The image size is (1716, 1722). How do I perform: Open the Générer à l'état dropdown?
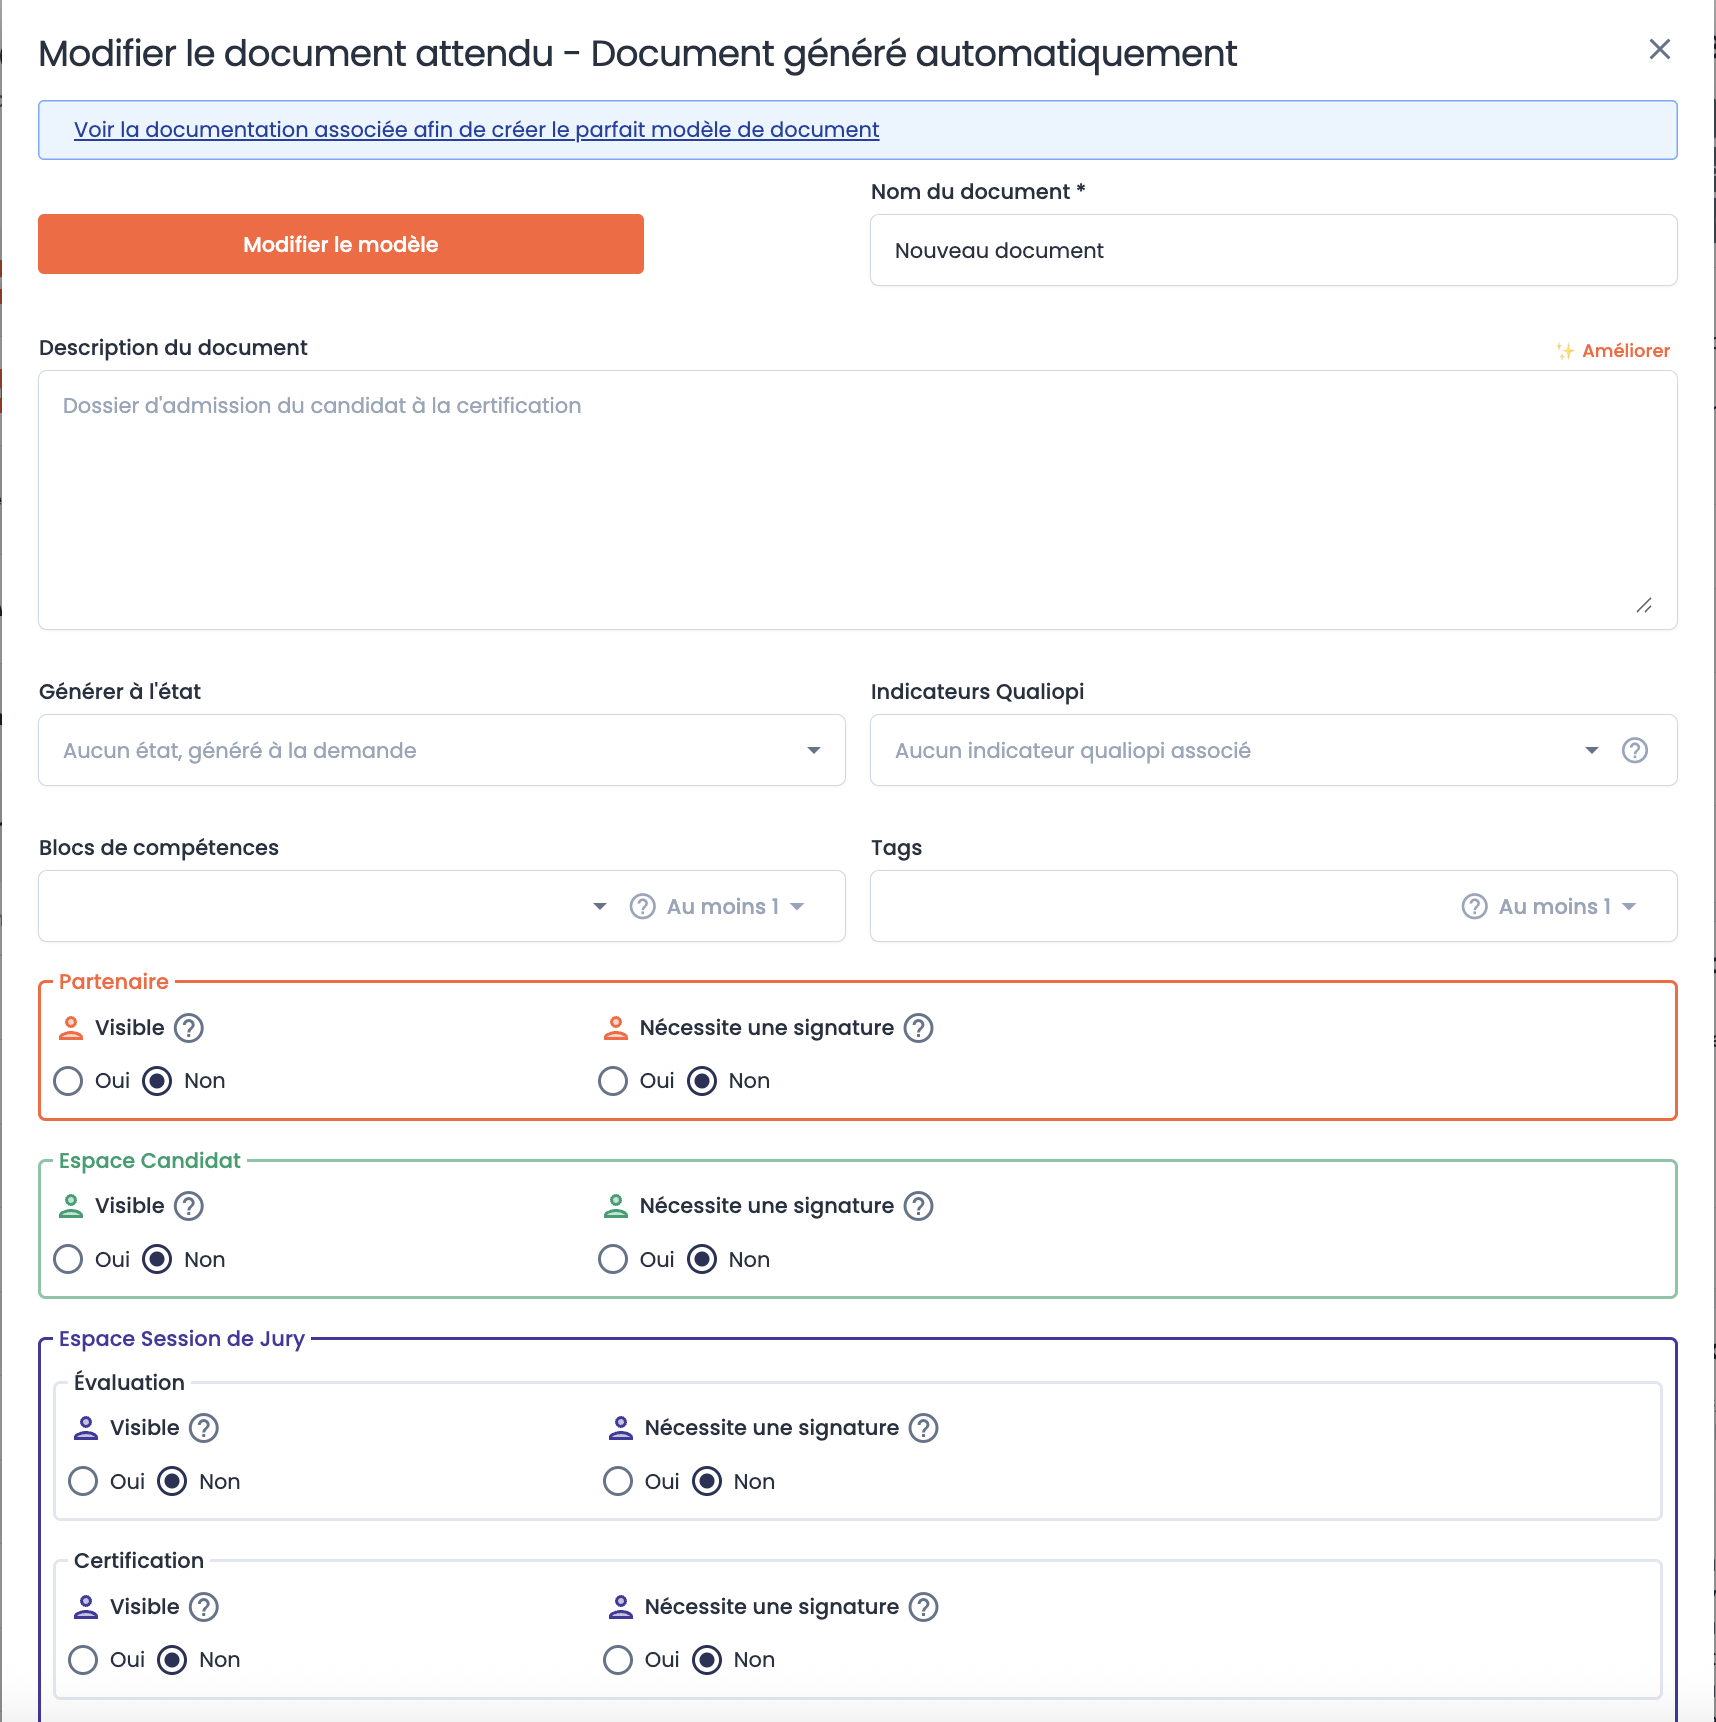click(442, 750)
